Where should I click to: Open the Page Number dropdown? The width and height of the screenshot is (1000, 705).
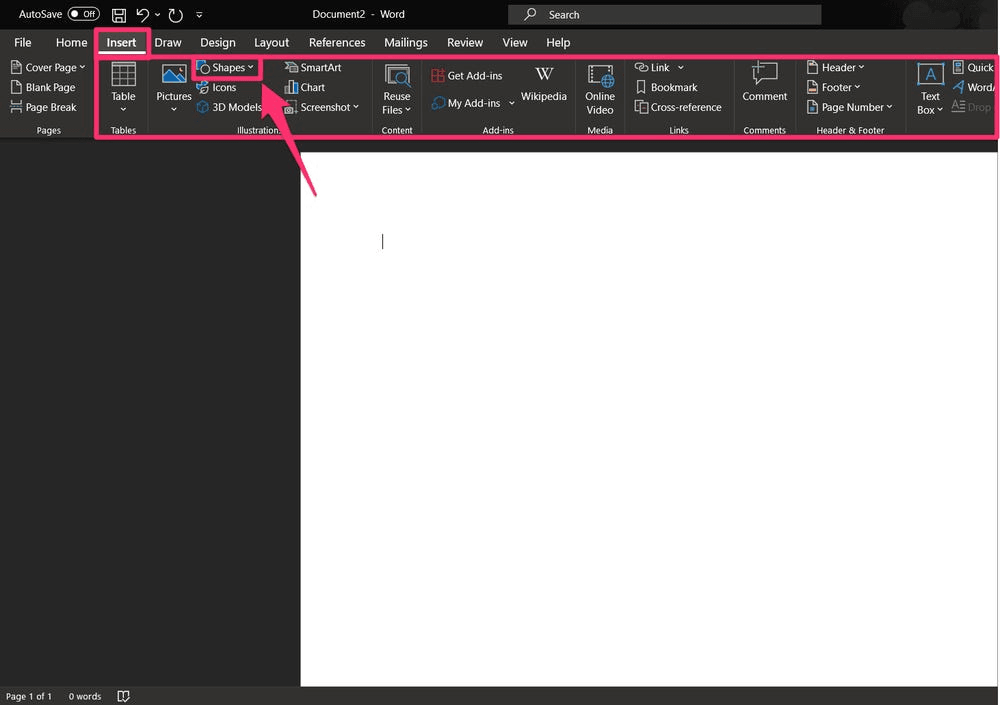click(x=850, y=107)
